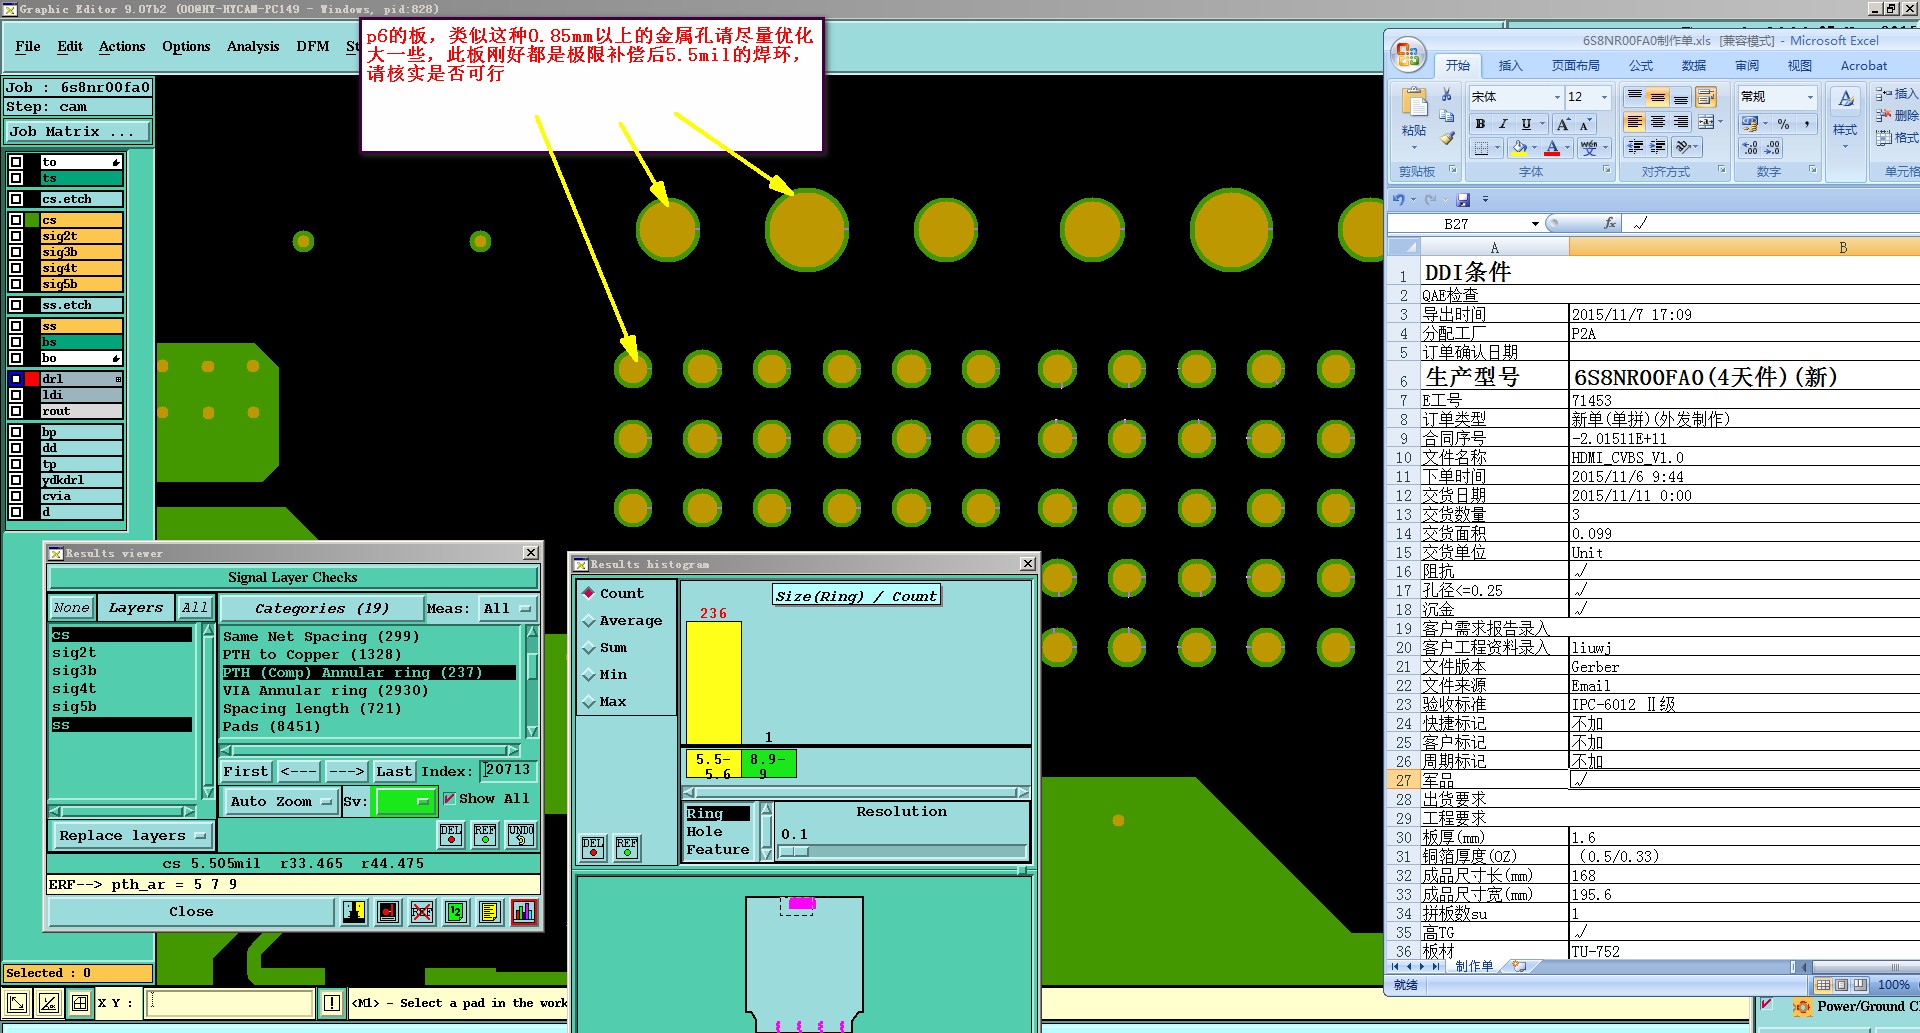
Task: Open Excel number format dropdown
Action: pos(1810,97)
